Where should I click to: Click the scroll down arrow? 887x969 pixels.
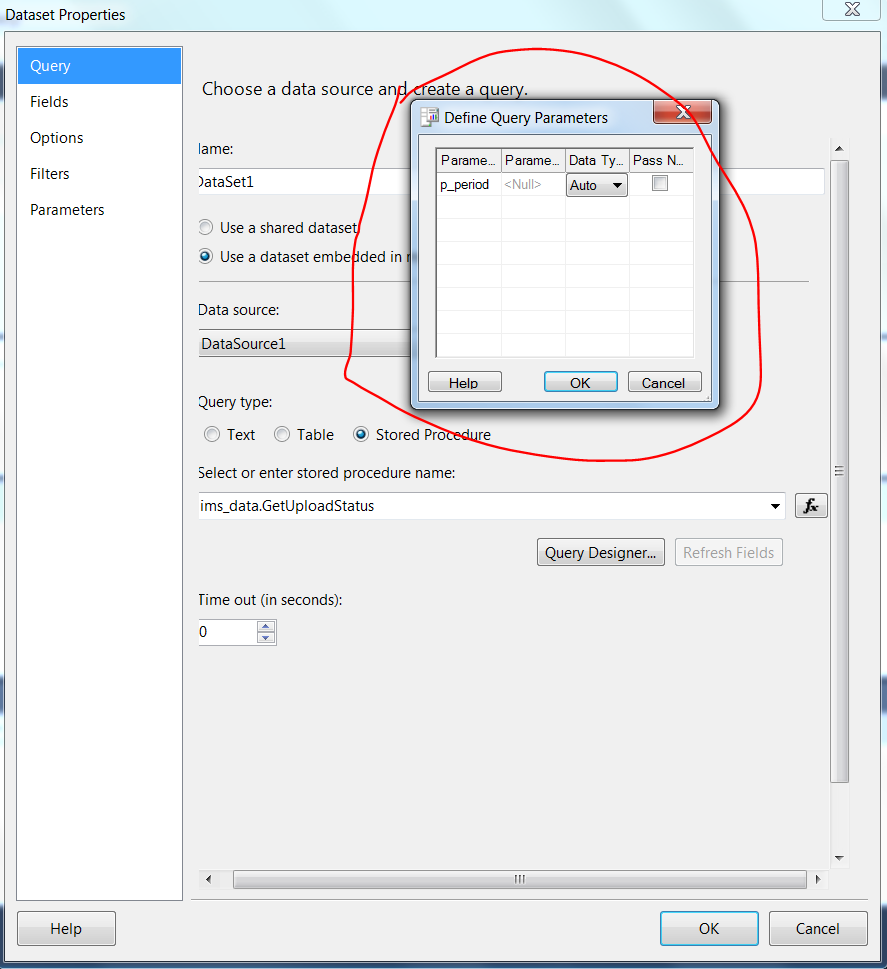point(839,858)
